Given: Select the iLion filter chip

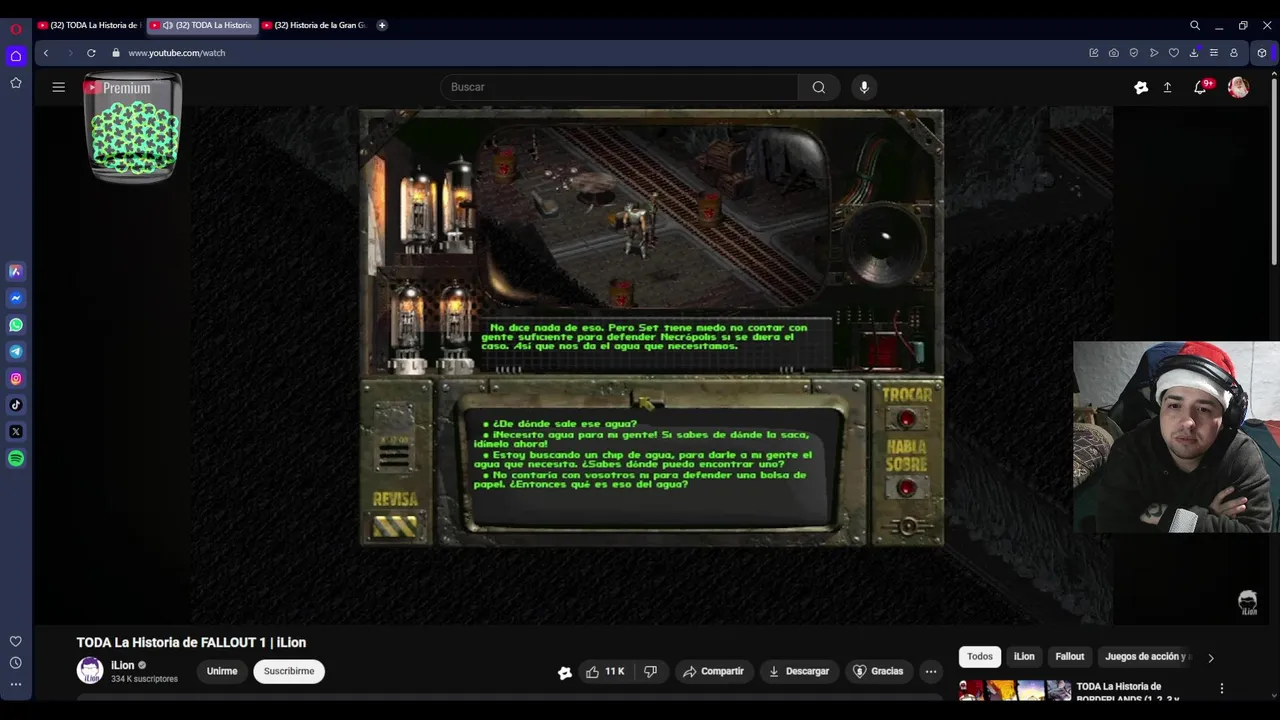Looking at the screenshot, I should click(x=1024, y=657).
